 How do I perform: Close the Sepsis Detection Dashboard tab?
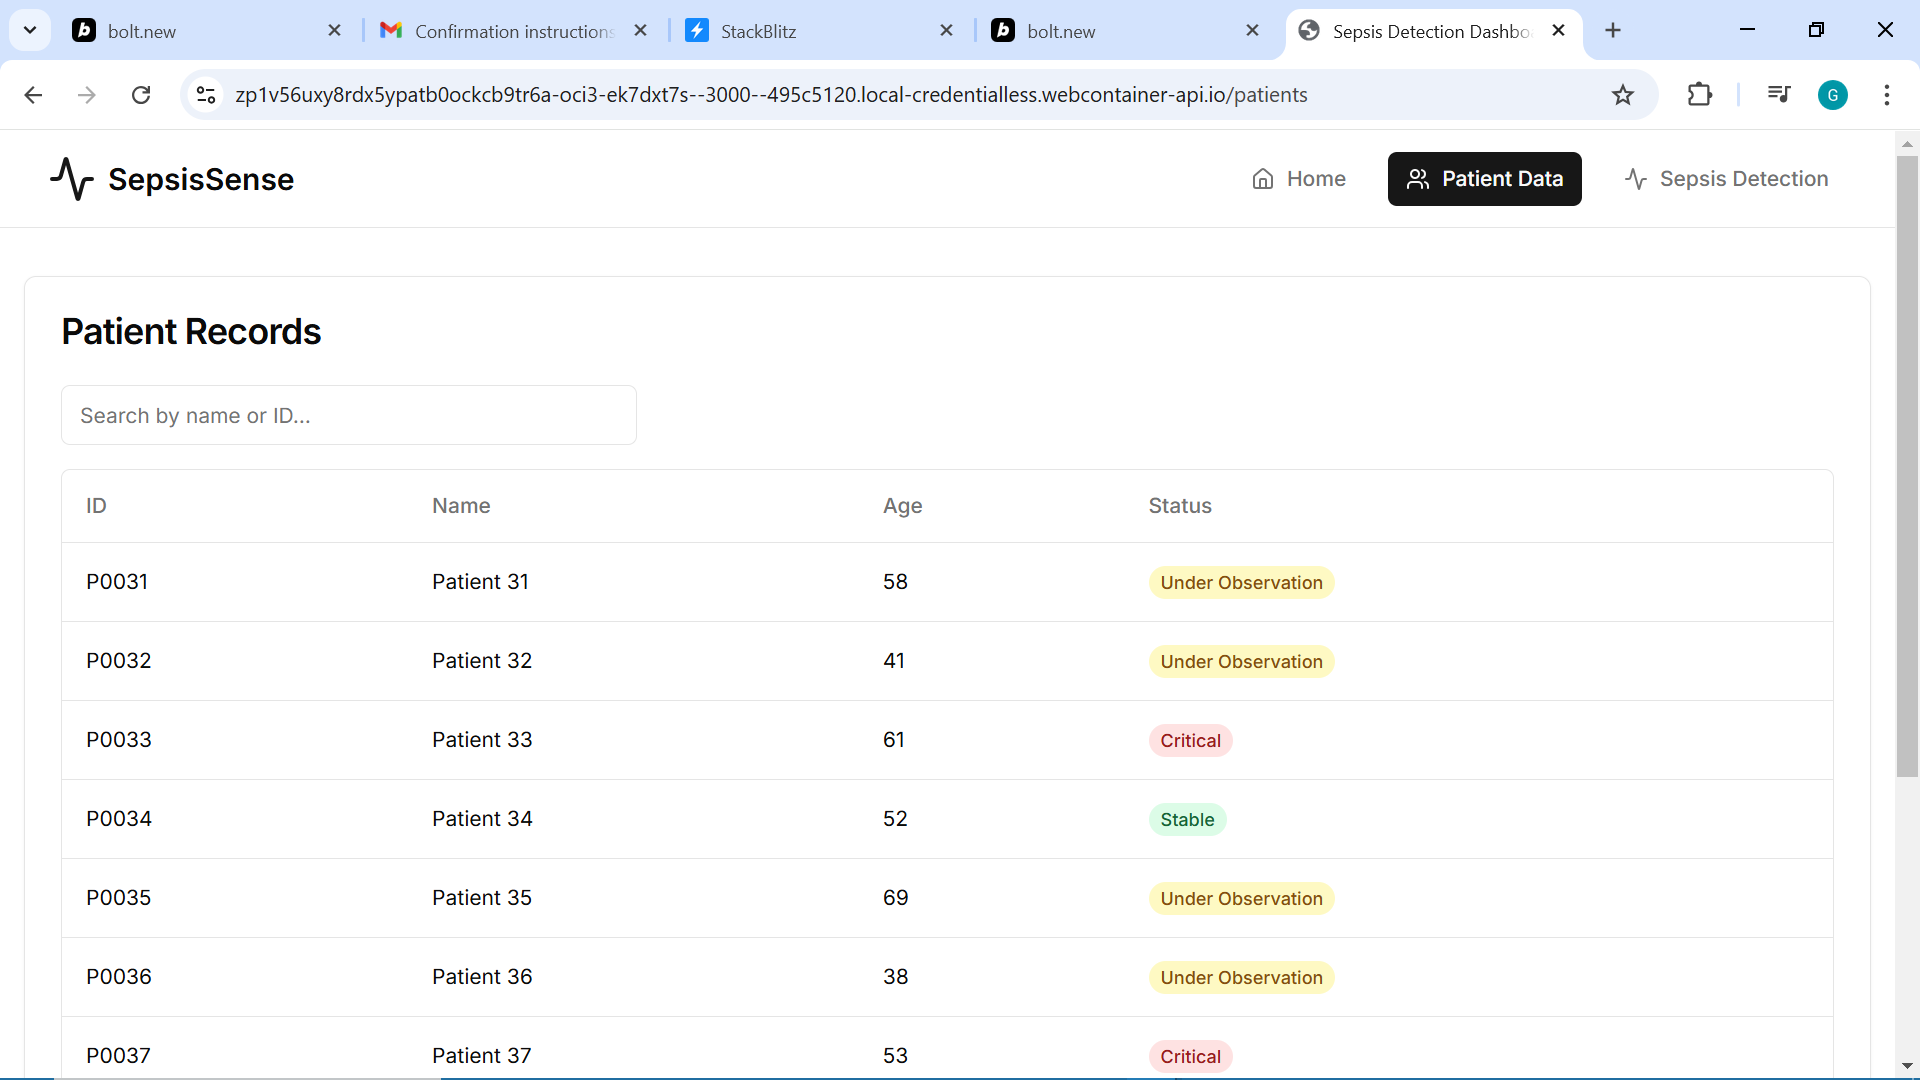coord(1558,31)
